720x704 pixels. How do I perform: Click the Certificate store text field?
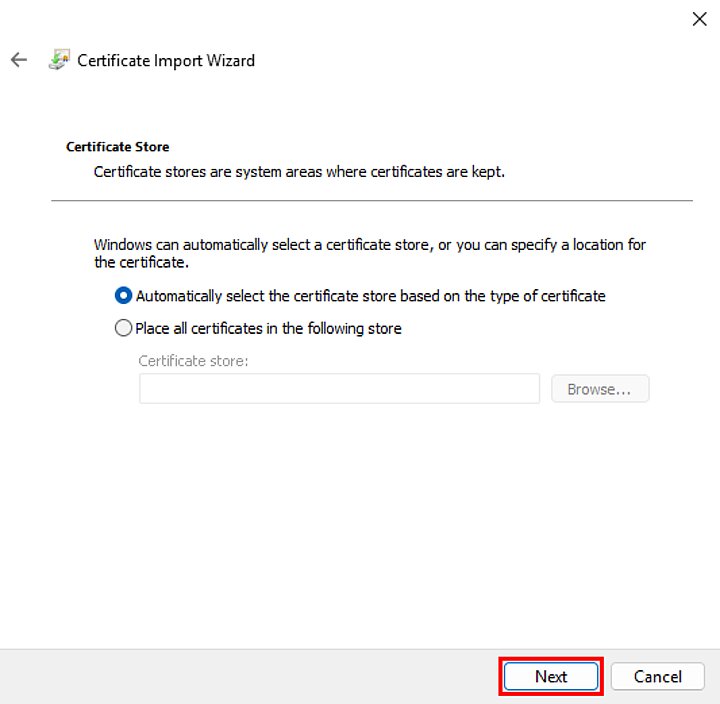click(x=339, y=389)
